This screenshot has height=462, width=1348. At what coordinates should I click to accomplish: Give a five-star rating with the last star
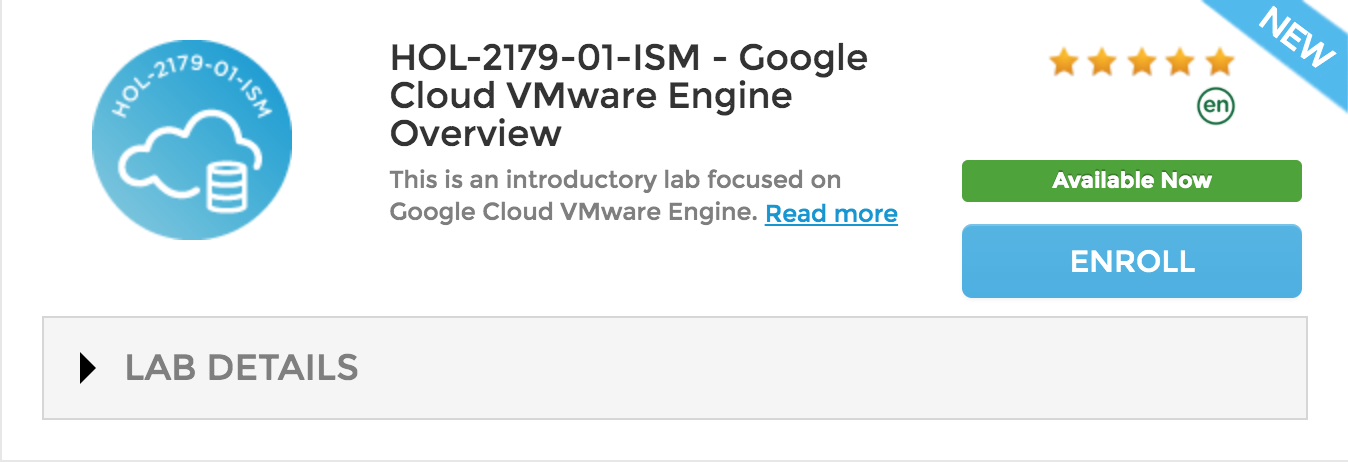point(1219,63)
